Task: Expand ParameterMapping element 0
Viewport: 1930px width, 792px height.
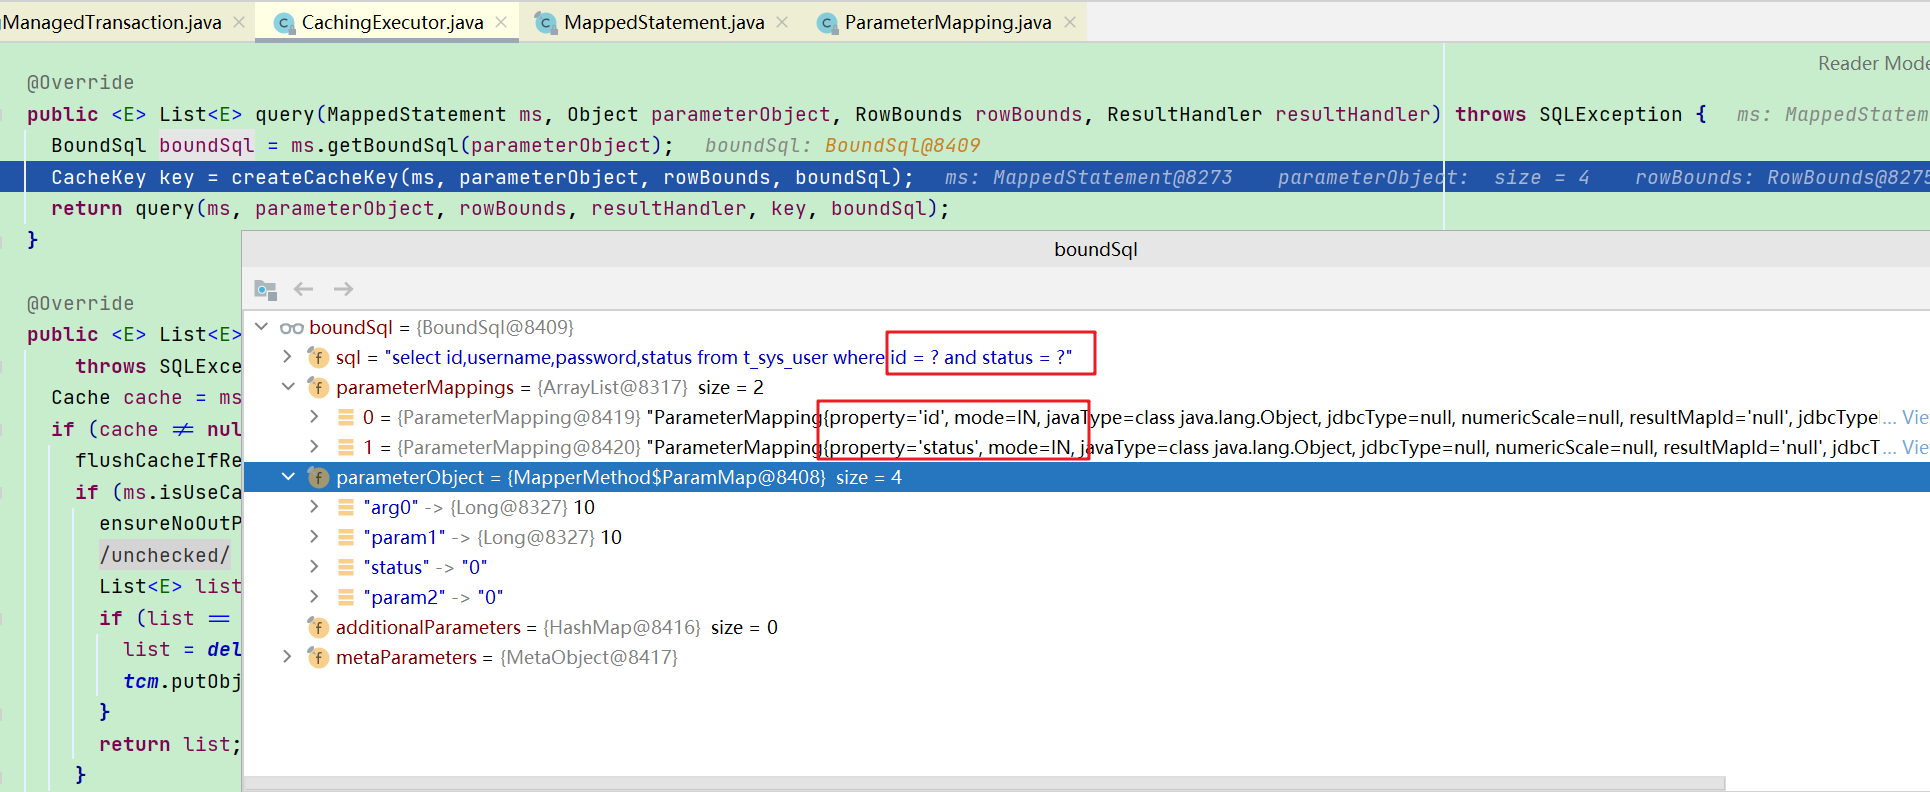Action: tap(314, 417)
